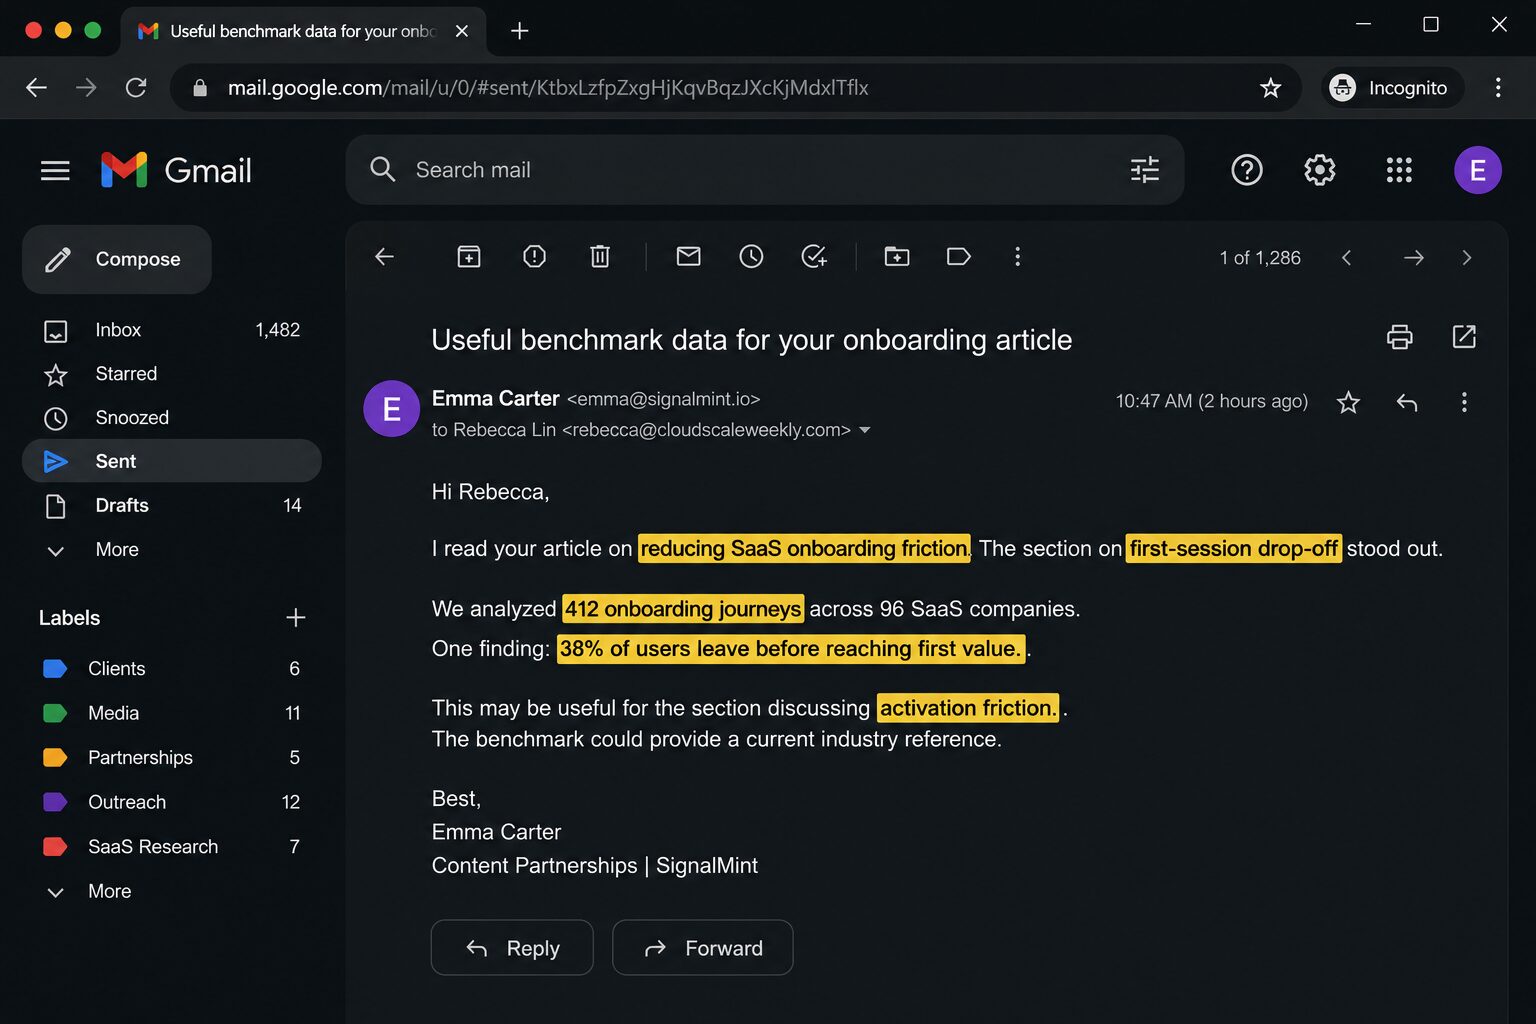View the newer conversation arrow
This screenshot has width=1536, height=1024.
tap(1346, 258)
